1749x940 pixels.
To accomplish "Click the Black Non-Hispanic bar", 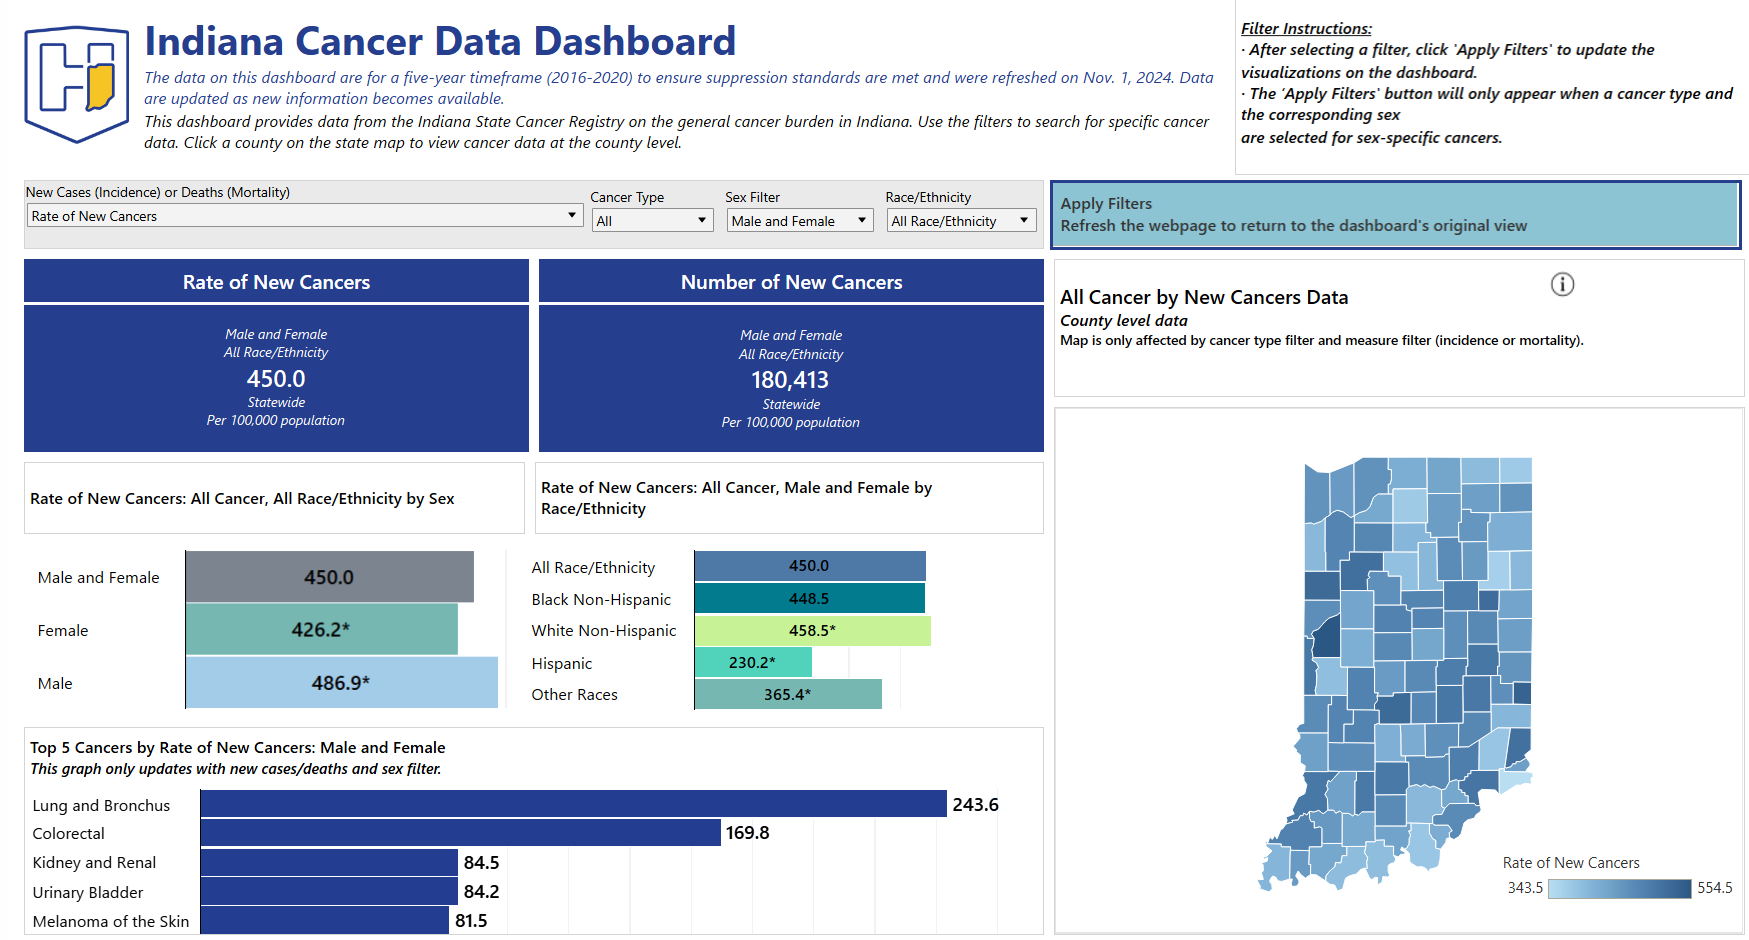I will tap(810, 598).
